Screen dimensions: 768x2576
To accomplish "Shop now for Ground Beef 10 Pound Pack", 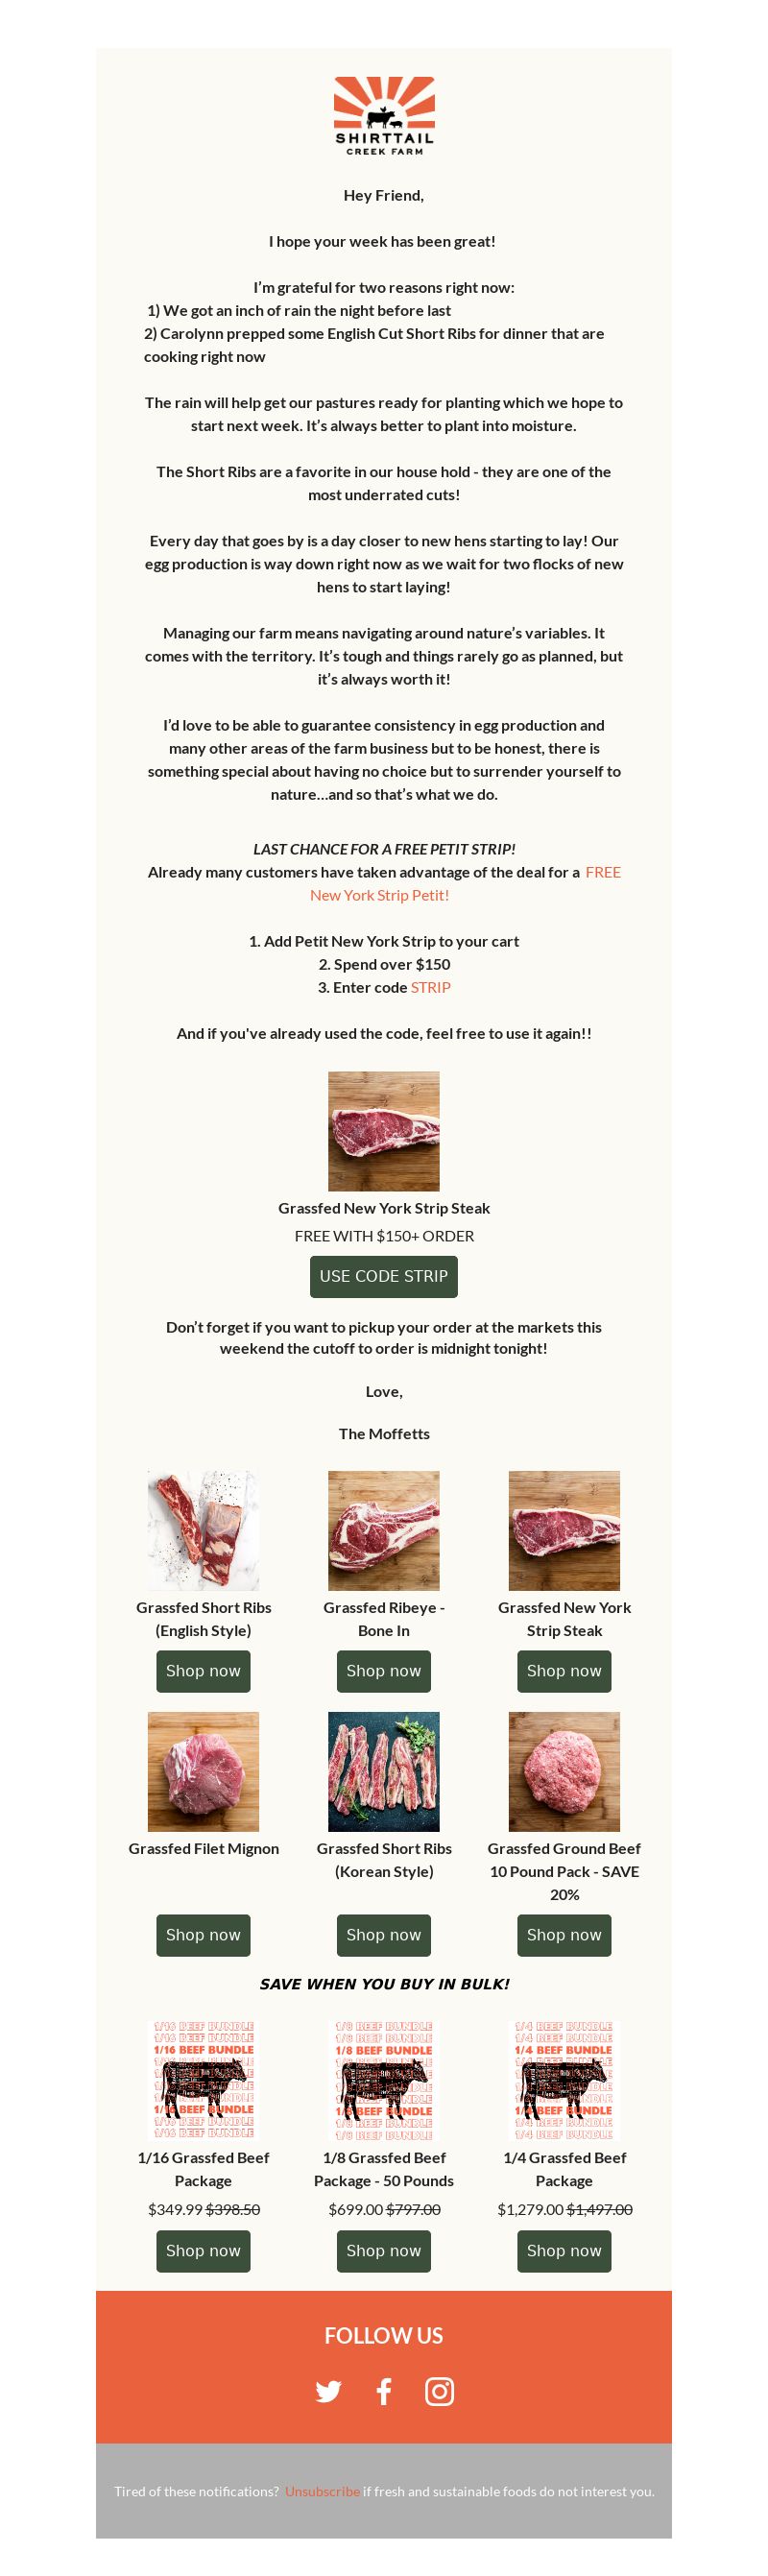I will (x=564, y=1935).
